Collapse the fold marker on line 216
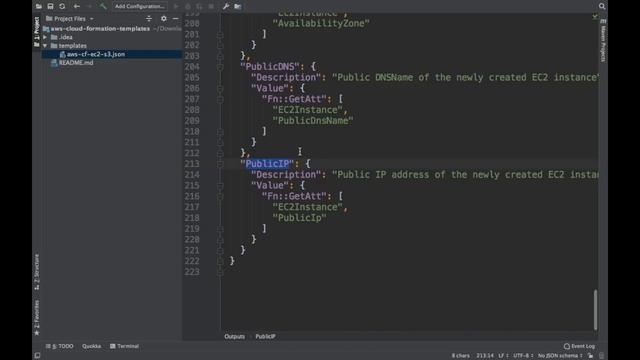Image resolution: width=640 pixels, height=360 pixels. pos(220,196)
